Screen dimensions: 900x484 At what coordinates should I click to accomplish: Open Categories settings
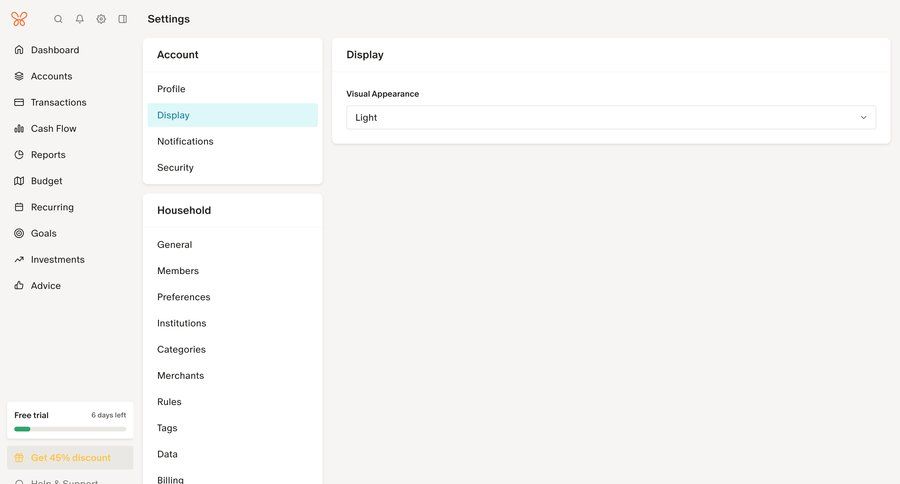click(x=232, y=349)
